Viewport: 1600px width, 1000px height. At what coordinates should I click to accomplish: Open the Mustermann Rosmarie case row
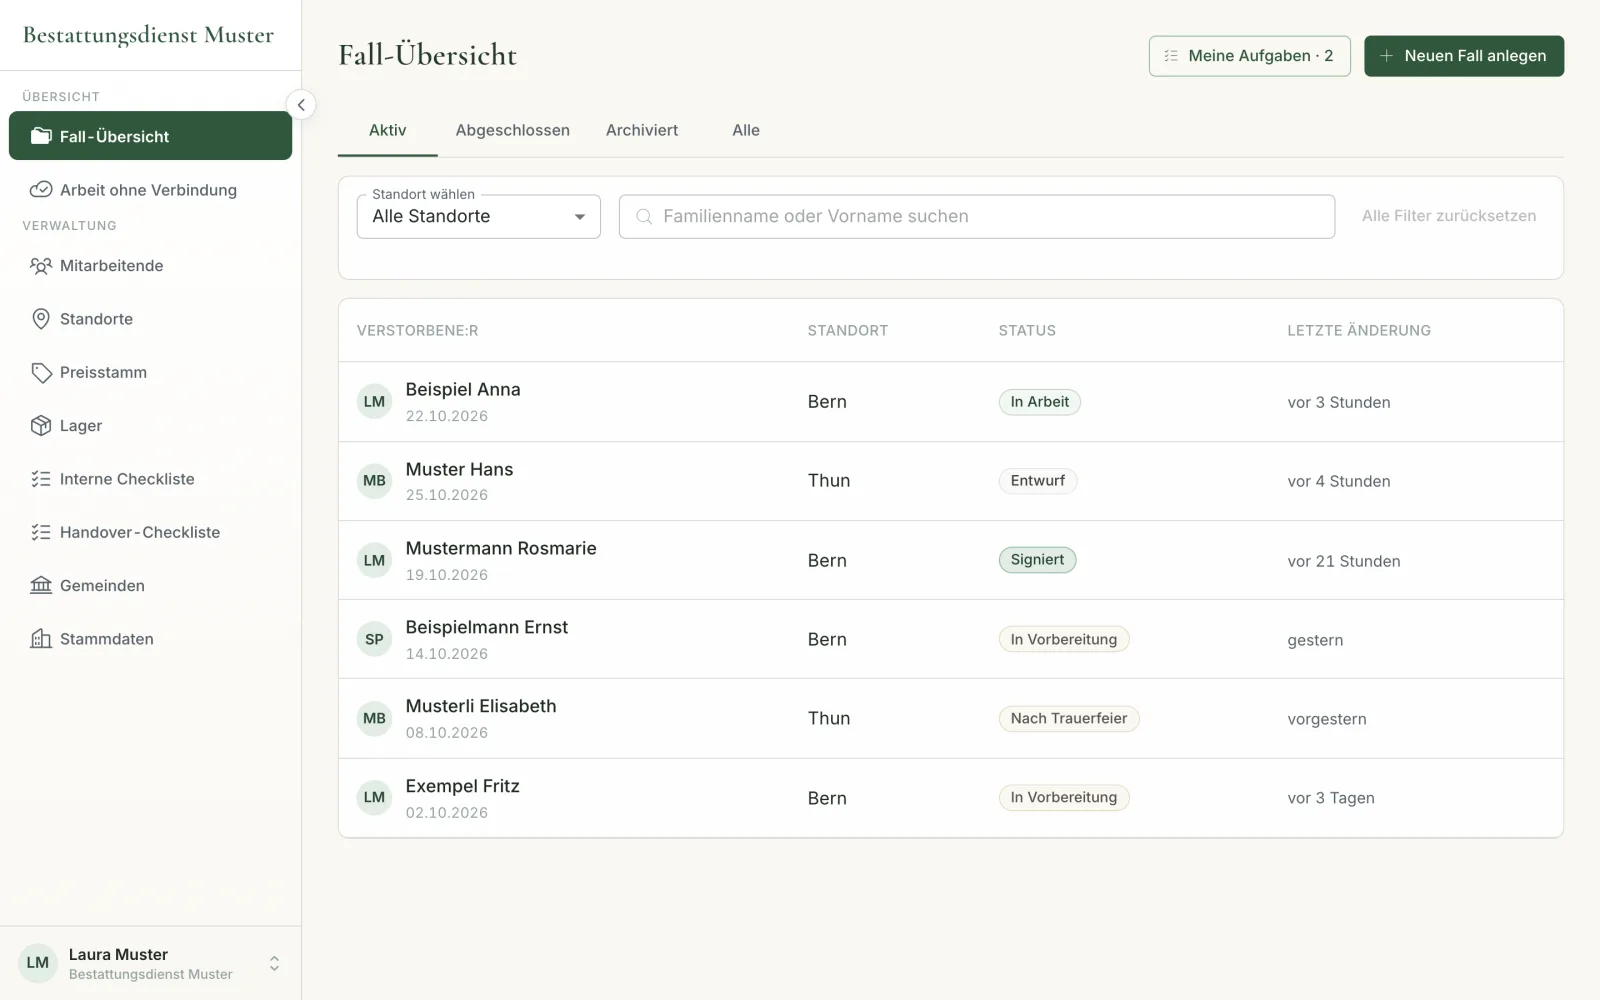pos(951,560)
